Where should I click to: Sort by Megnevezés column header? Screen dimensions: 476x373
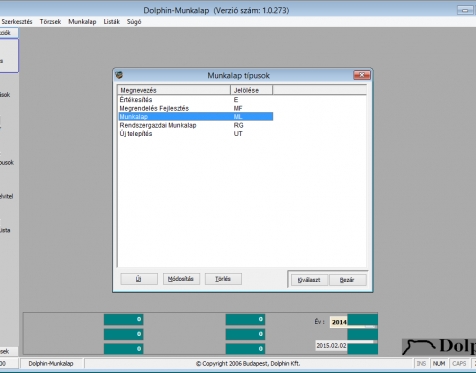[174, 90]
